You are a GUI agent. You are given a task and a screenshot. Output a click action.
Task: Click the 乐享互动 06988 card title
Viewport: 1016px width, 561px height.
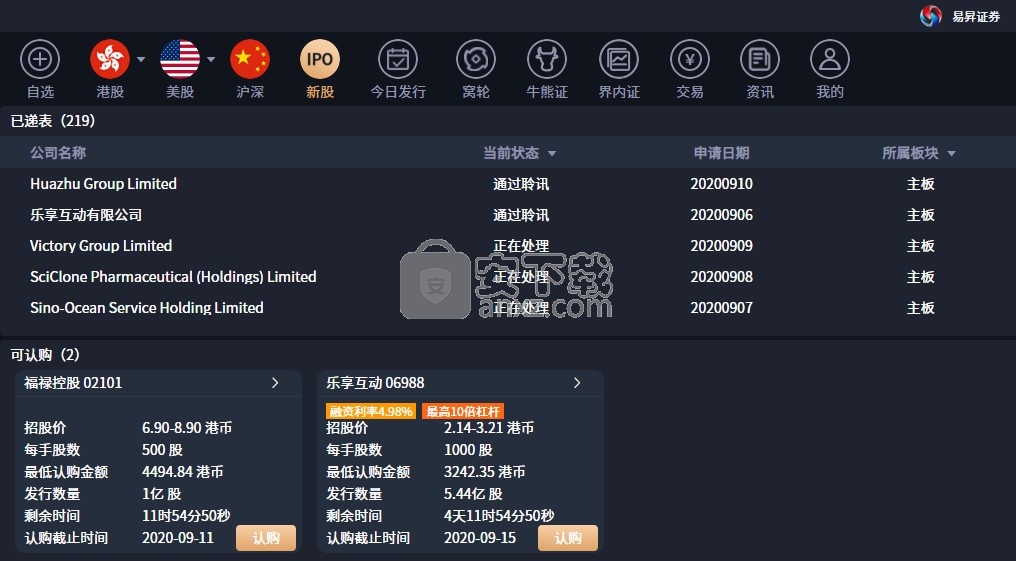click(x=375, y=383)
